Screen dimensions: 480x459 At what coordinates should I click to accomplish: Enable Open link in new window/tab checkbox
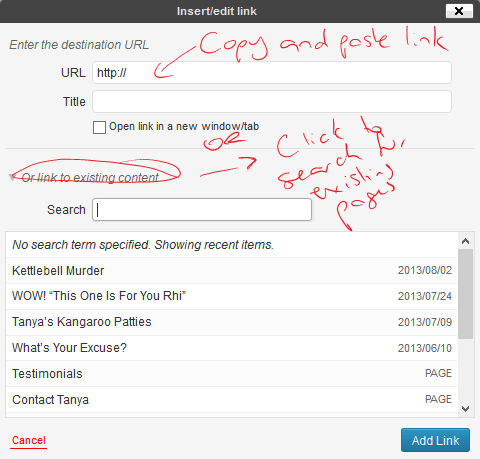[99, 127]
